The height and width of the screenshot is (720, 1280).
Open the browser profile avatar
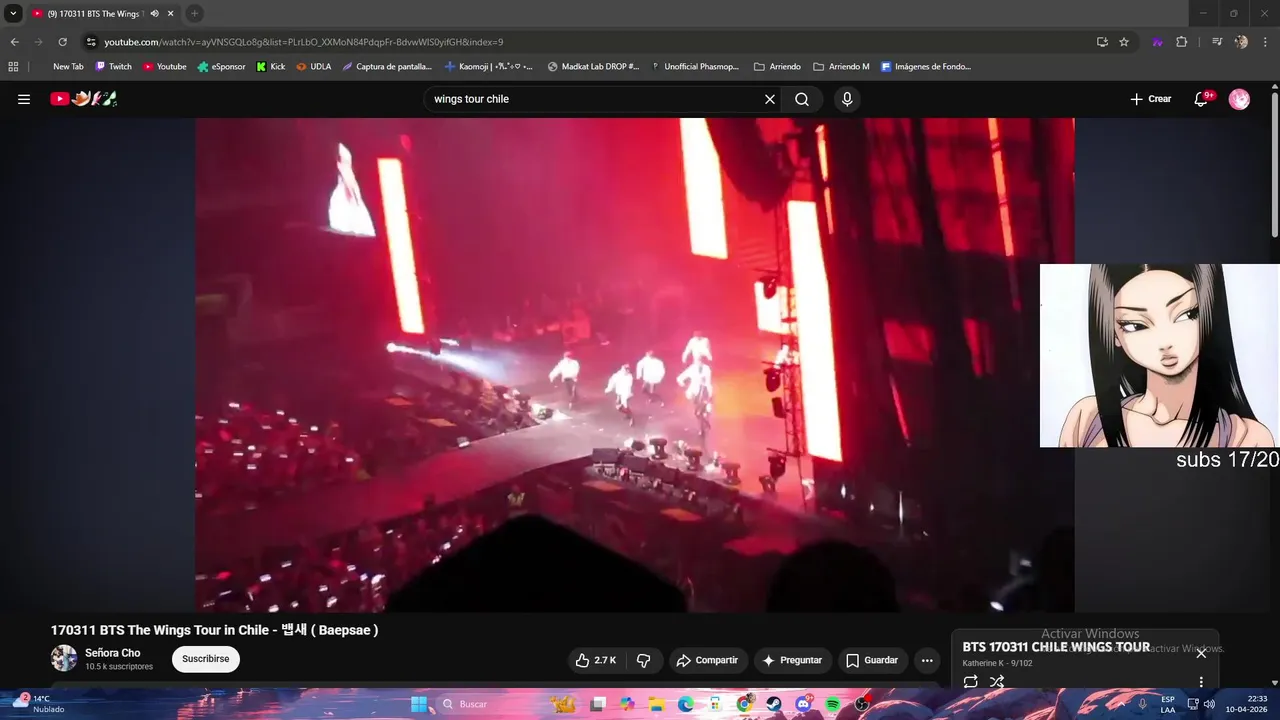1241,42
